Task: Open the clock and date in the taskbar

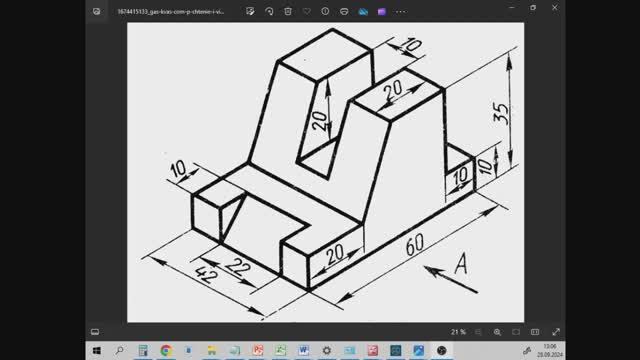Action: click(550, 351)
